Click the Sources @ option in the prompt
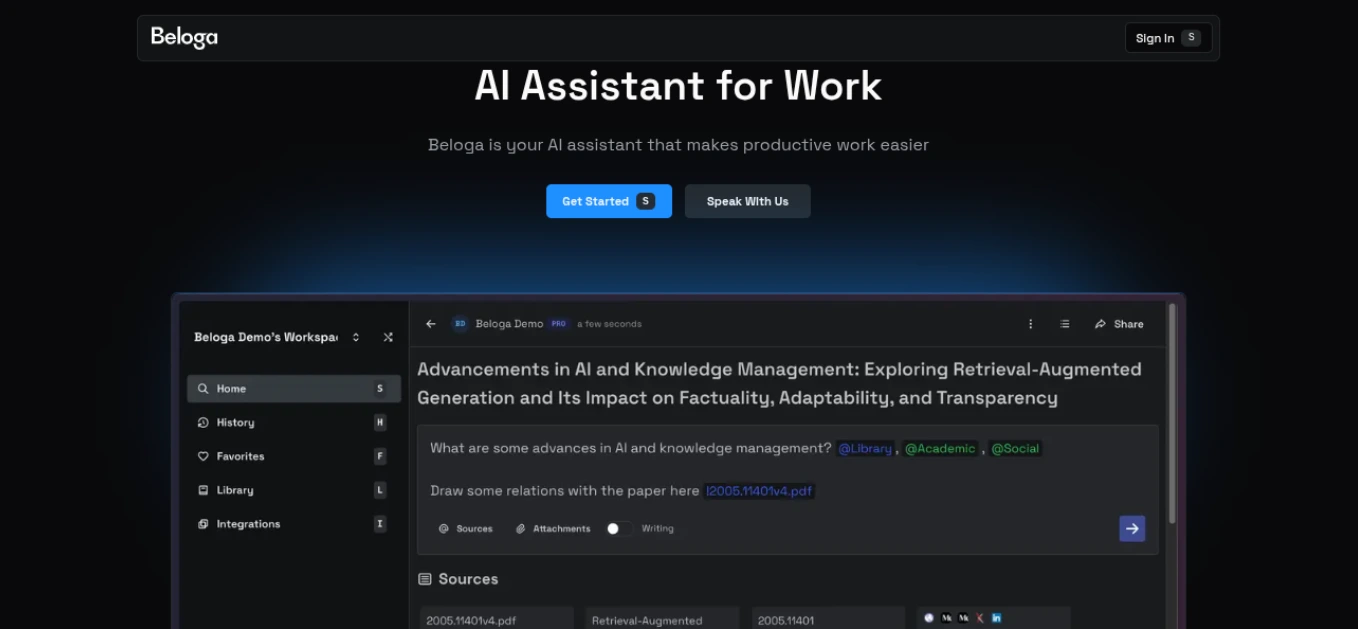The image size is (1358, 629). [466, 529]
